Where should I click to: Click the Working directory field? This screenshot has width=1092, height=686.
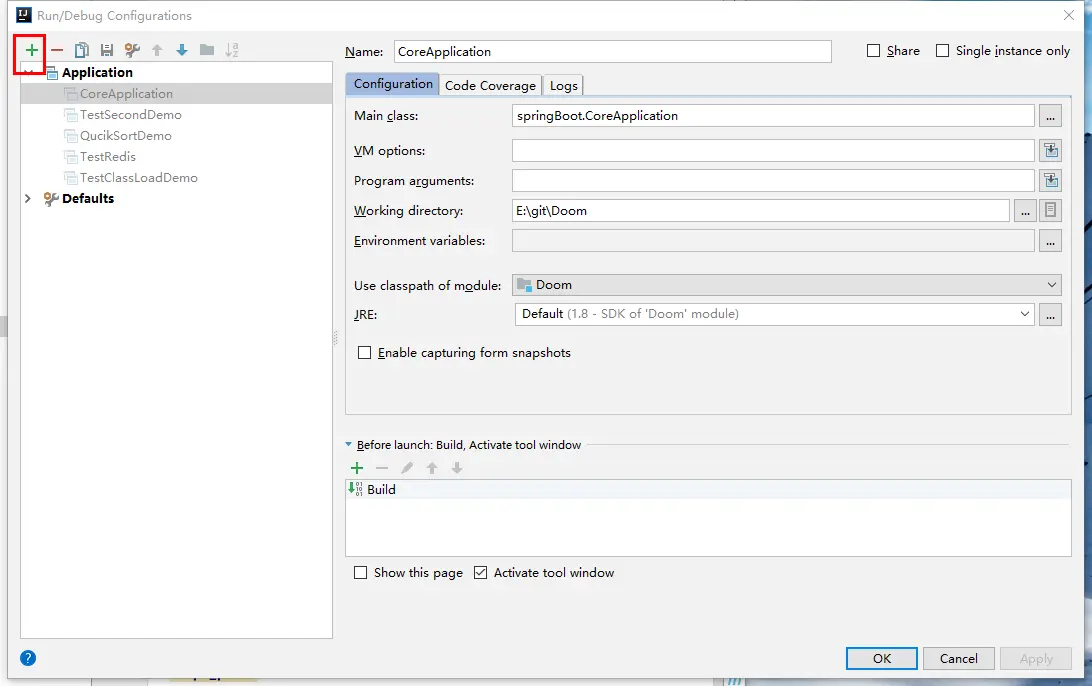[760, 210]
